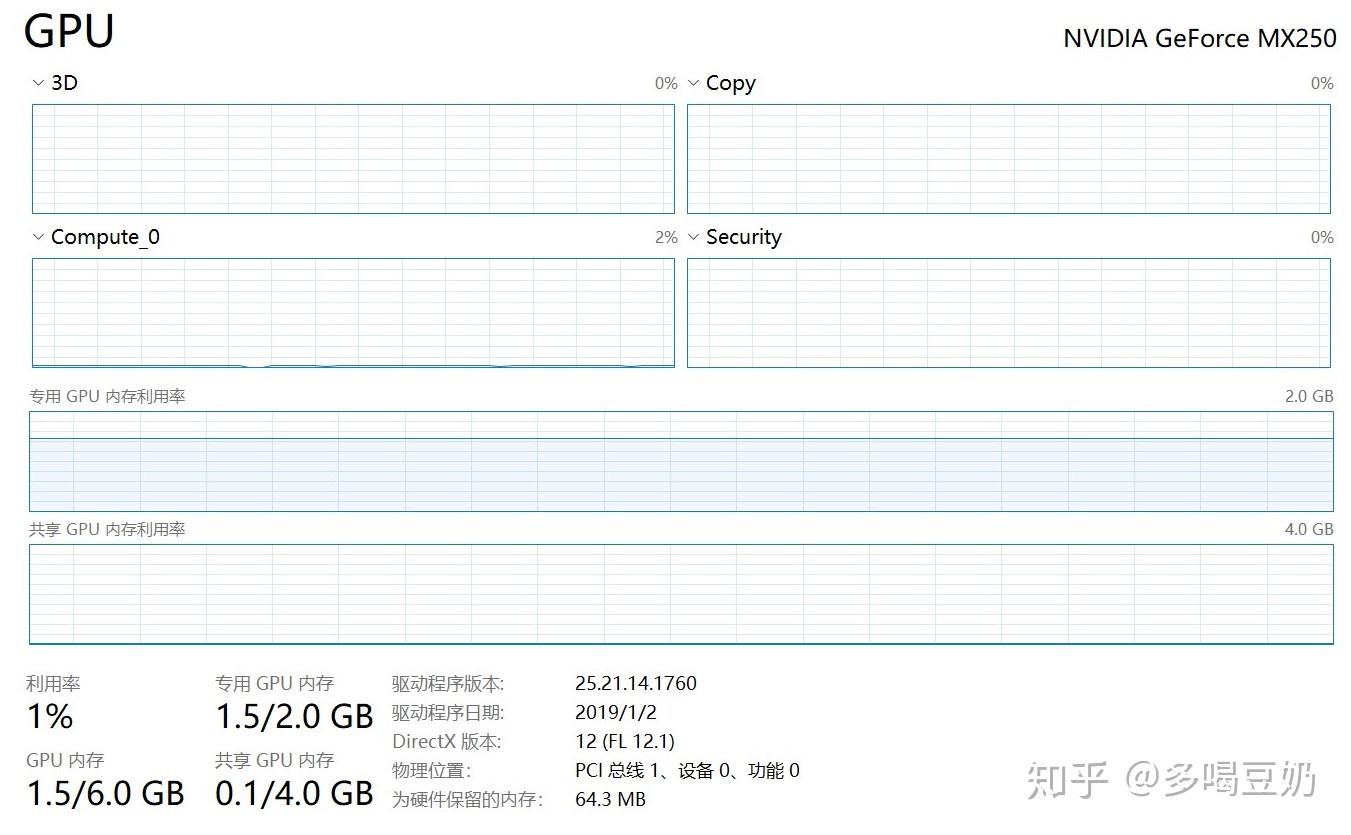Click the Copy engine graph
Viewport: 1351px width, 835px height.
coord(1008,159)
